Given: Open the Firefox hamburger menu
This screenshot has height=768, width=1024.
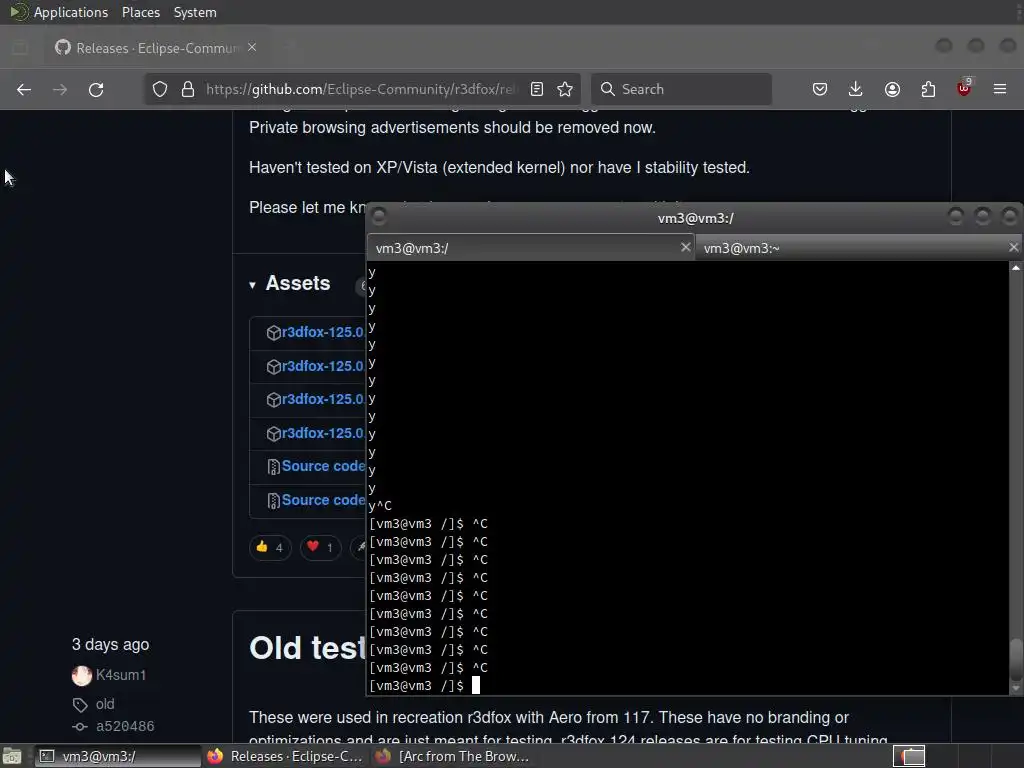Looking at the screenshot, I should click(x=1000, y=89).
